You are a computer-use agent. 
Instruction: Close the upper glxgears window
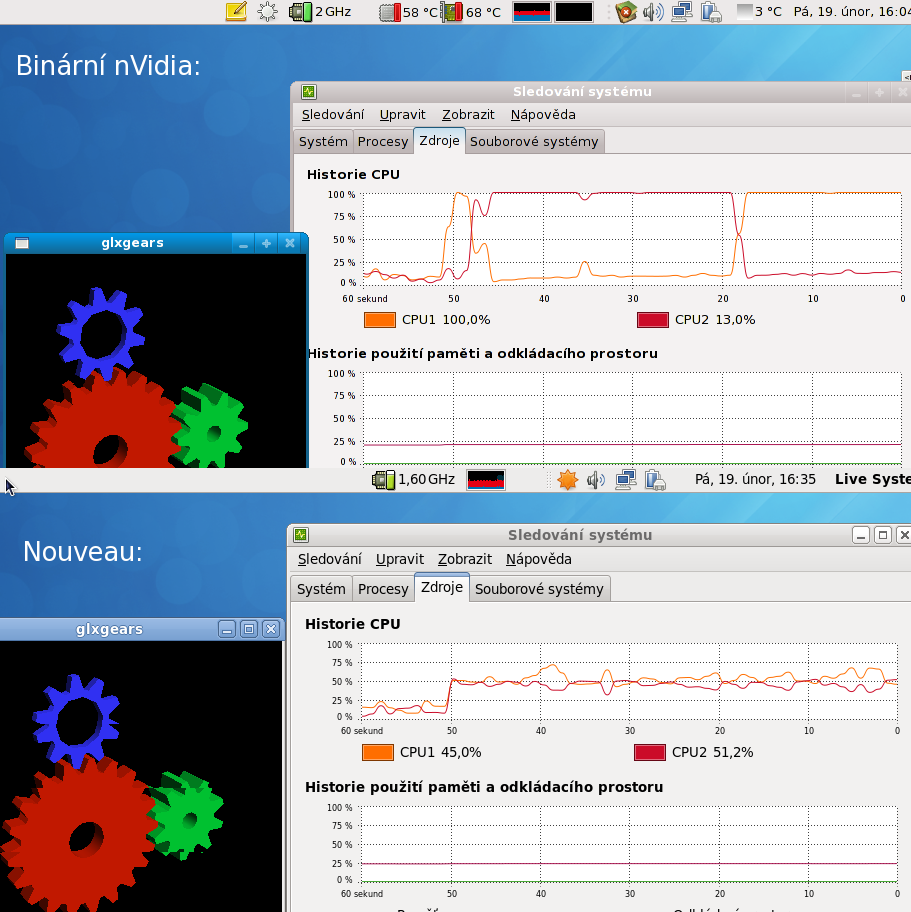tap(290, 244)
